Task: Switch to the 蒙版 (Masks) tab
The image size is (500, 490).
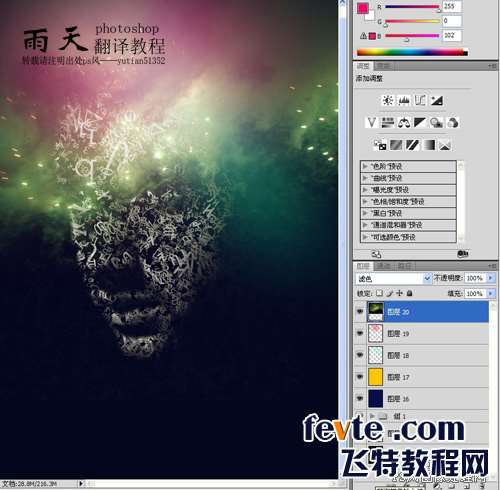Action: [x=383, y=66]
